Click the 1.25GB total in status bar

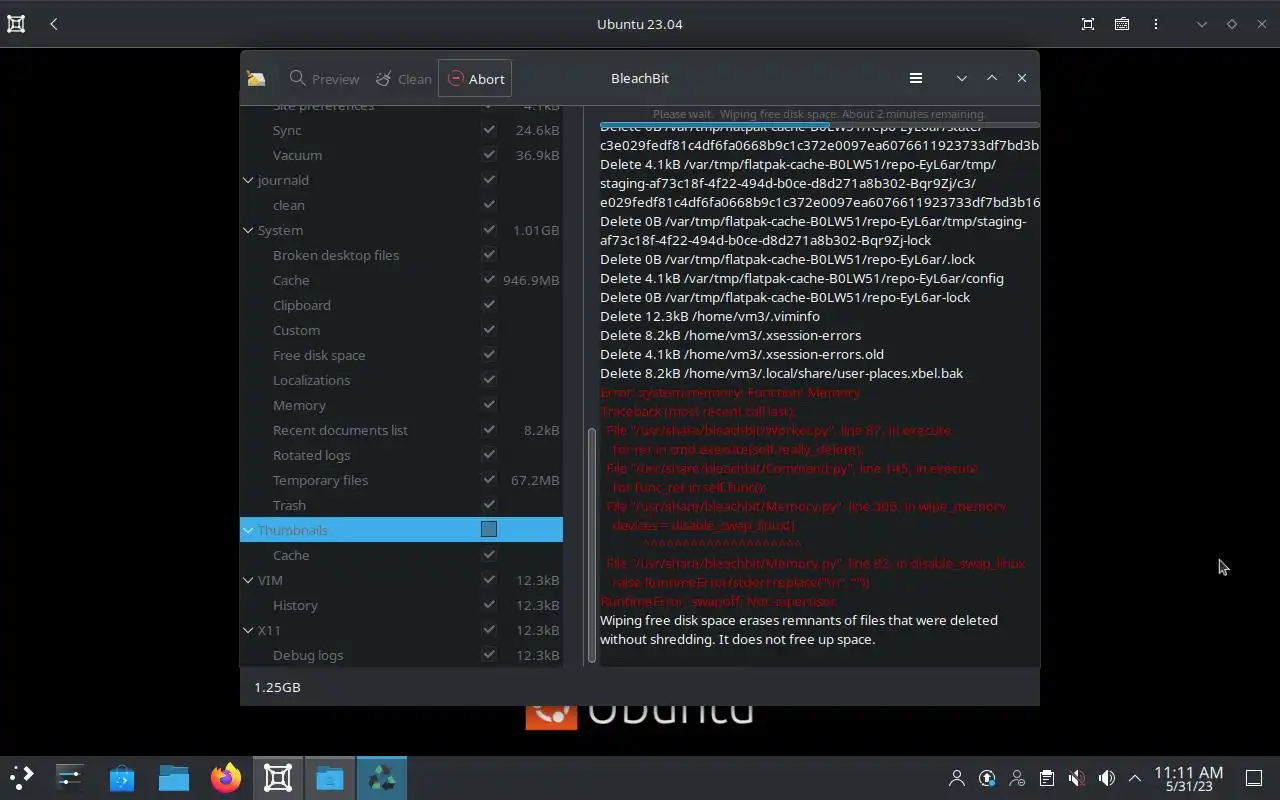(277, 687)
